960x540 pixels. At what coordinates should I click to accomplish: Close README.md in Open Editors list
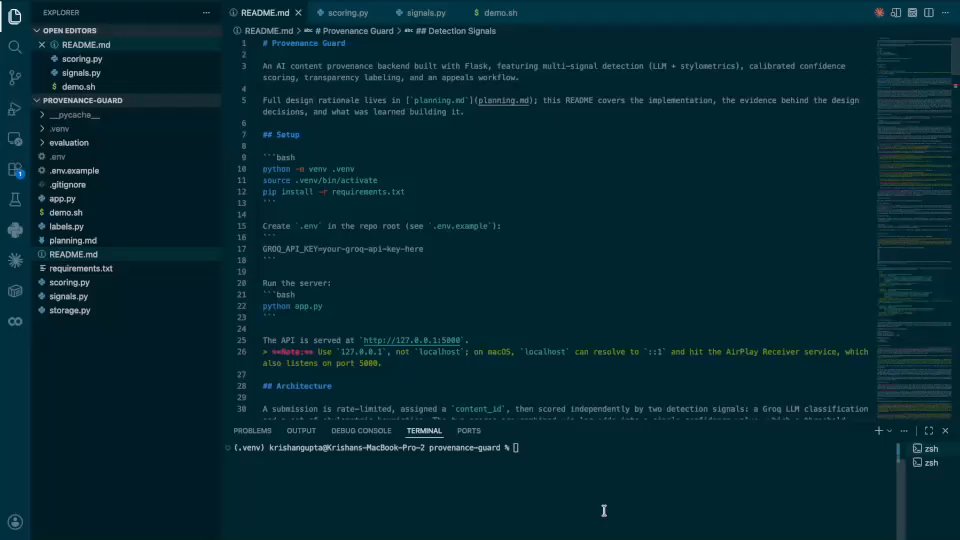pyautogui.click(x=42, y=45)
